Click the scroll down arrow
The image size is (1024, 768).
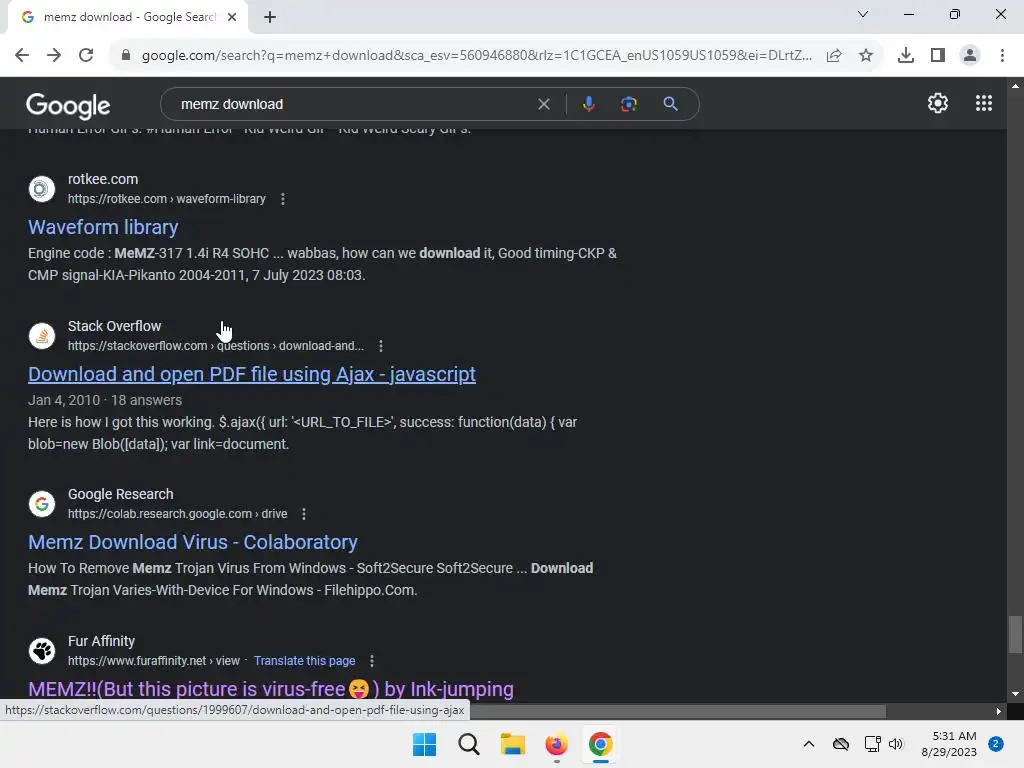coord(1015,694)
